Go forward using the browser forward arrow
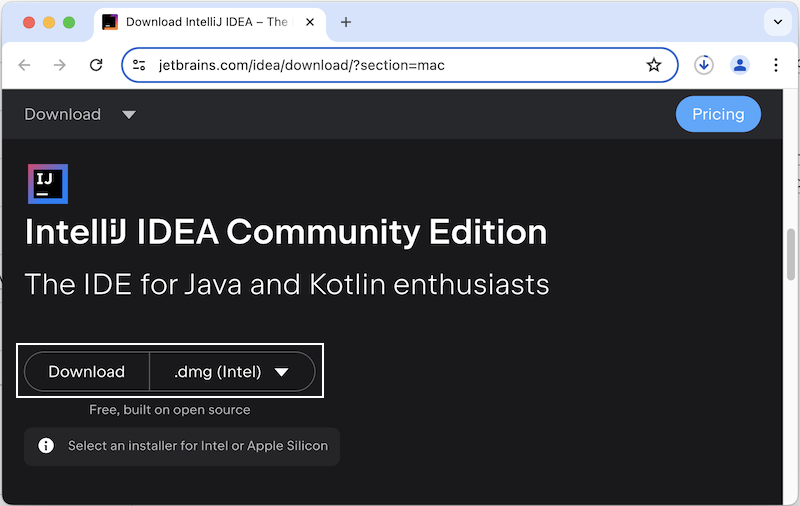This screenshot has width=800, height=506. (60, 65)
